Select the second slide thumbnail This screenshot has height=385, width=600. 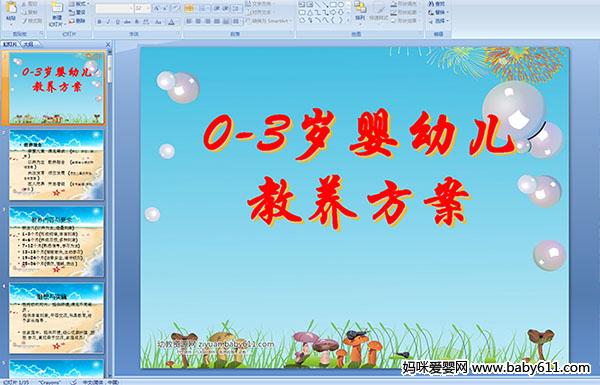coord(56,165)
